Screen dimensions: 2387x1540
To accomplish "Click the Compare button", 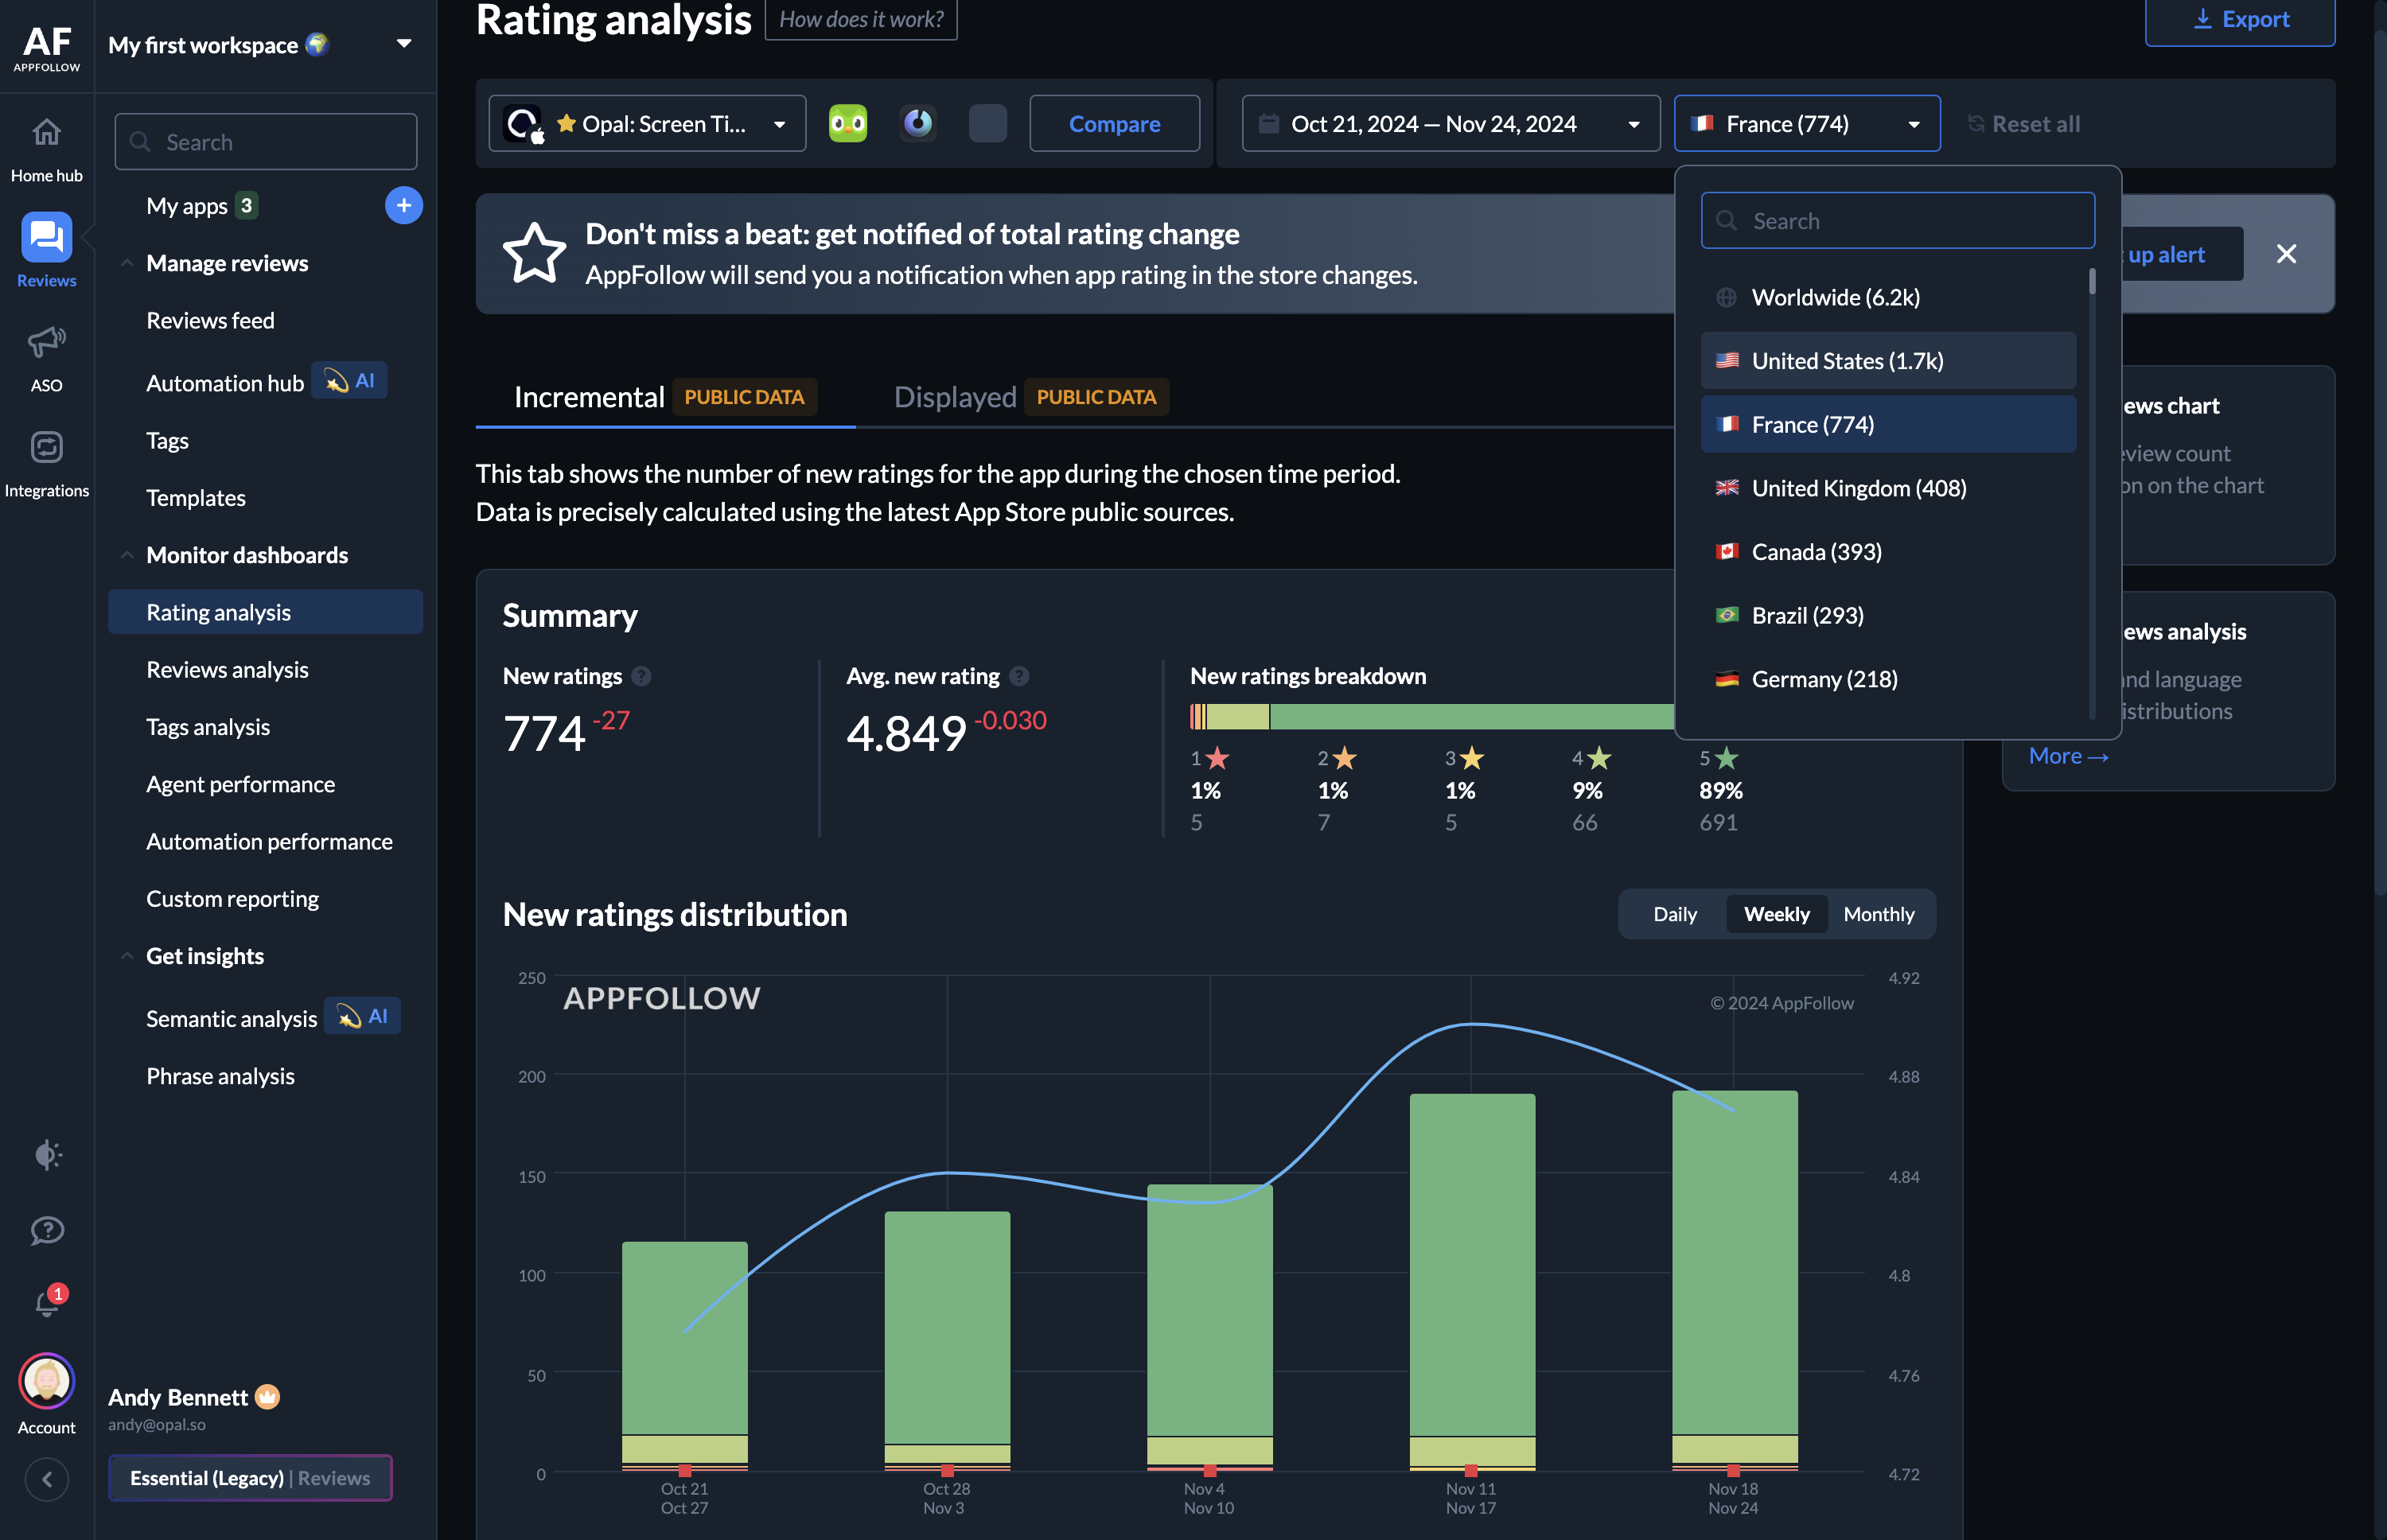I will pyautogui.click(x=1114, y=123).
